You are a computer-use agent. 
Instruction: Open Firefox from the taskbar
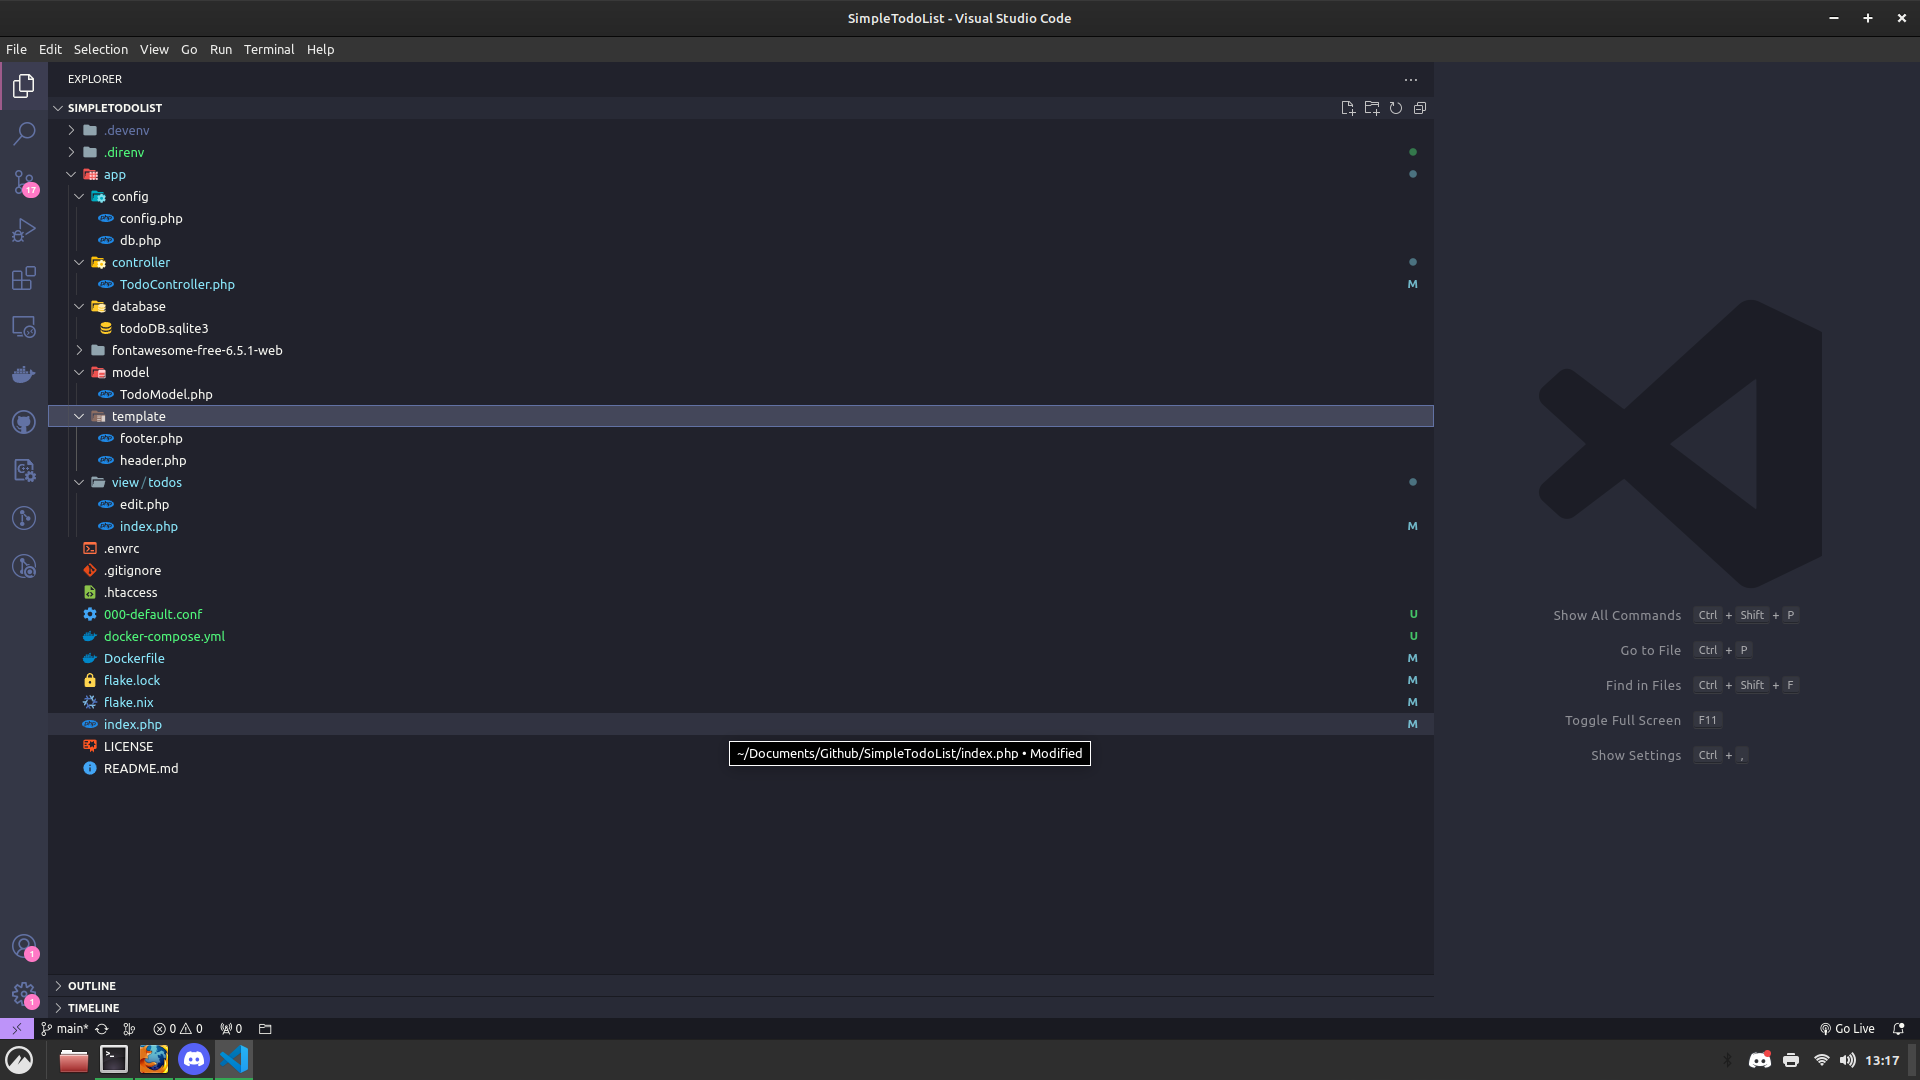pyautogui.click(x=154, y=1059)
